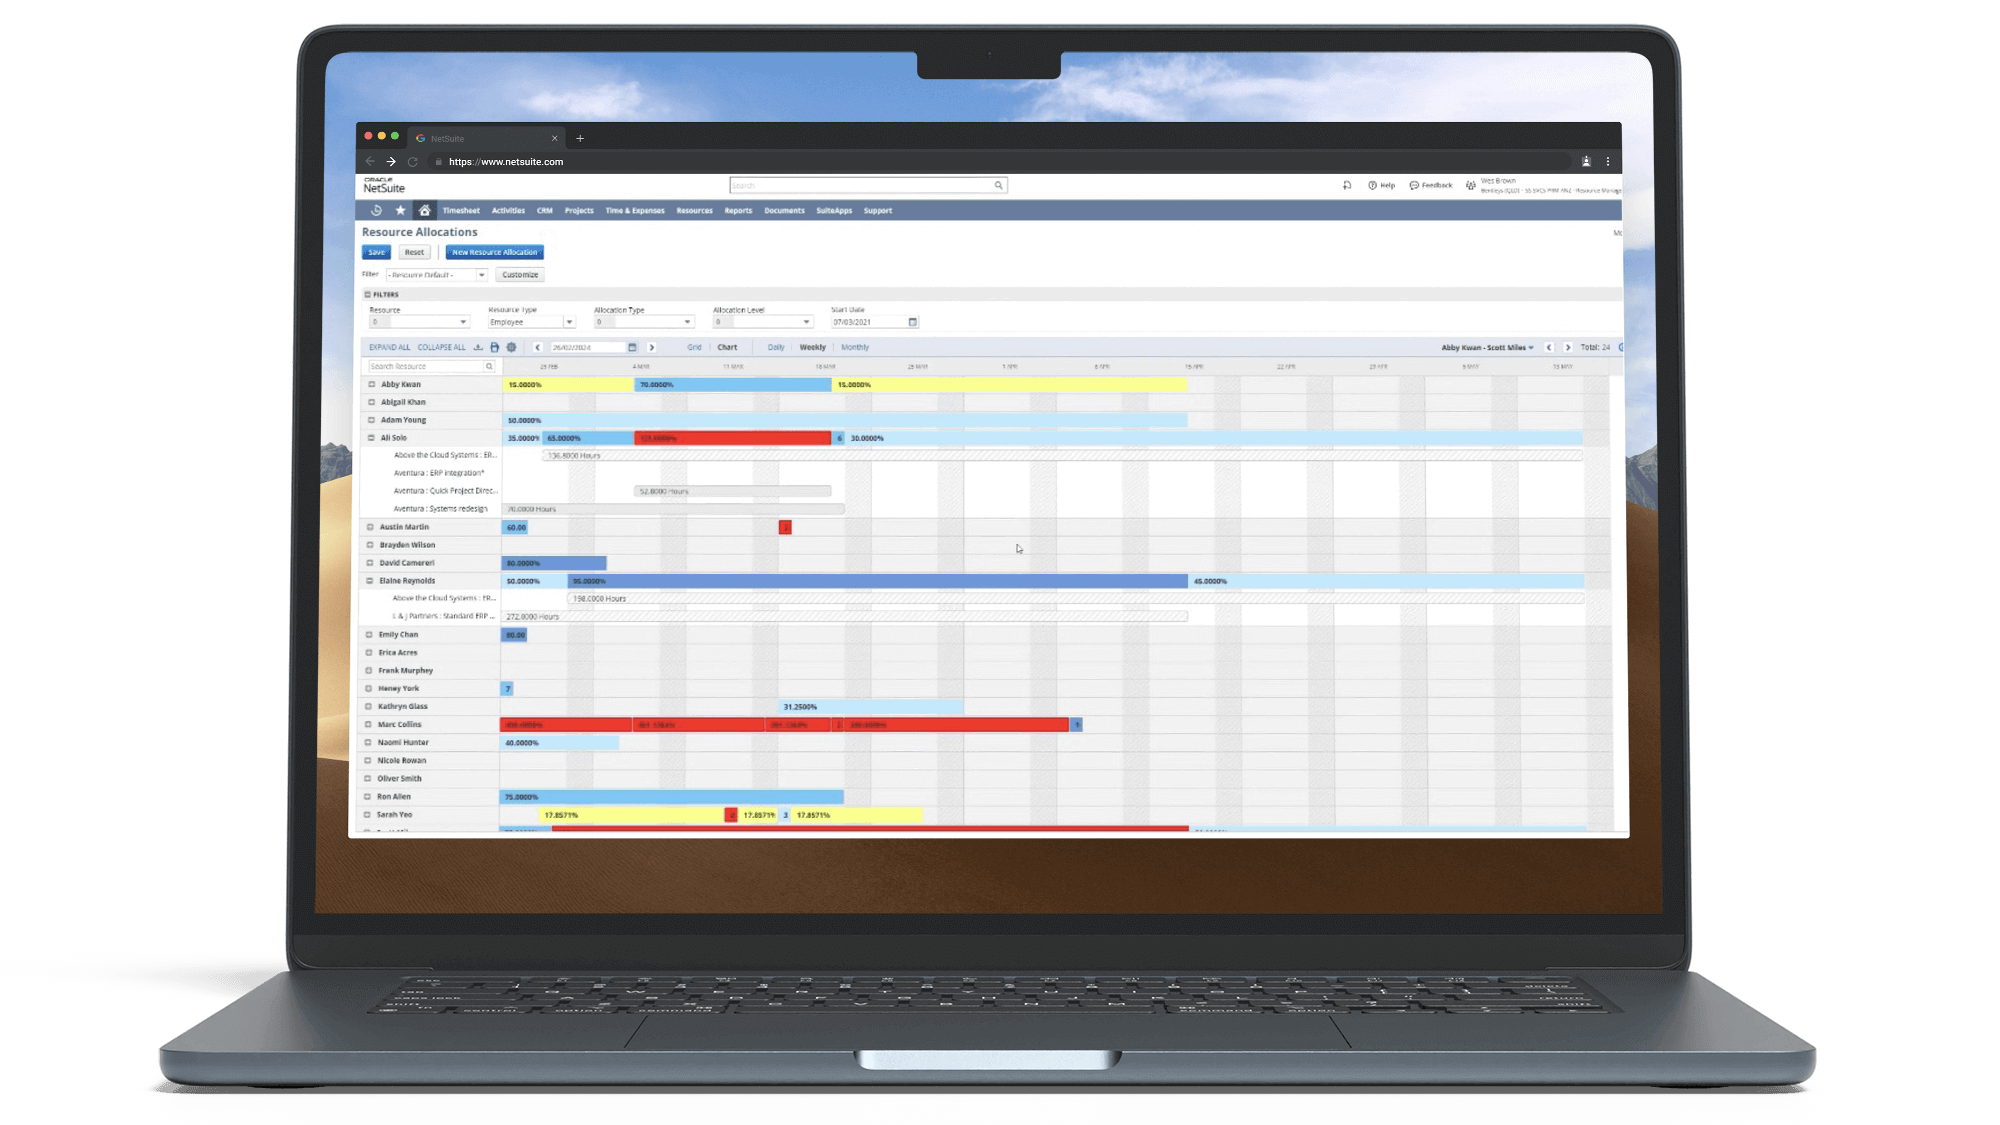Click the Feedback speech bubble icon
The image size is (2000, 1125).
(1414, 185)
